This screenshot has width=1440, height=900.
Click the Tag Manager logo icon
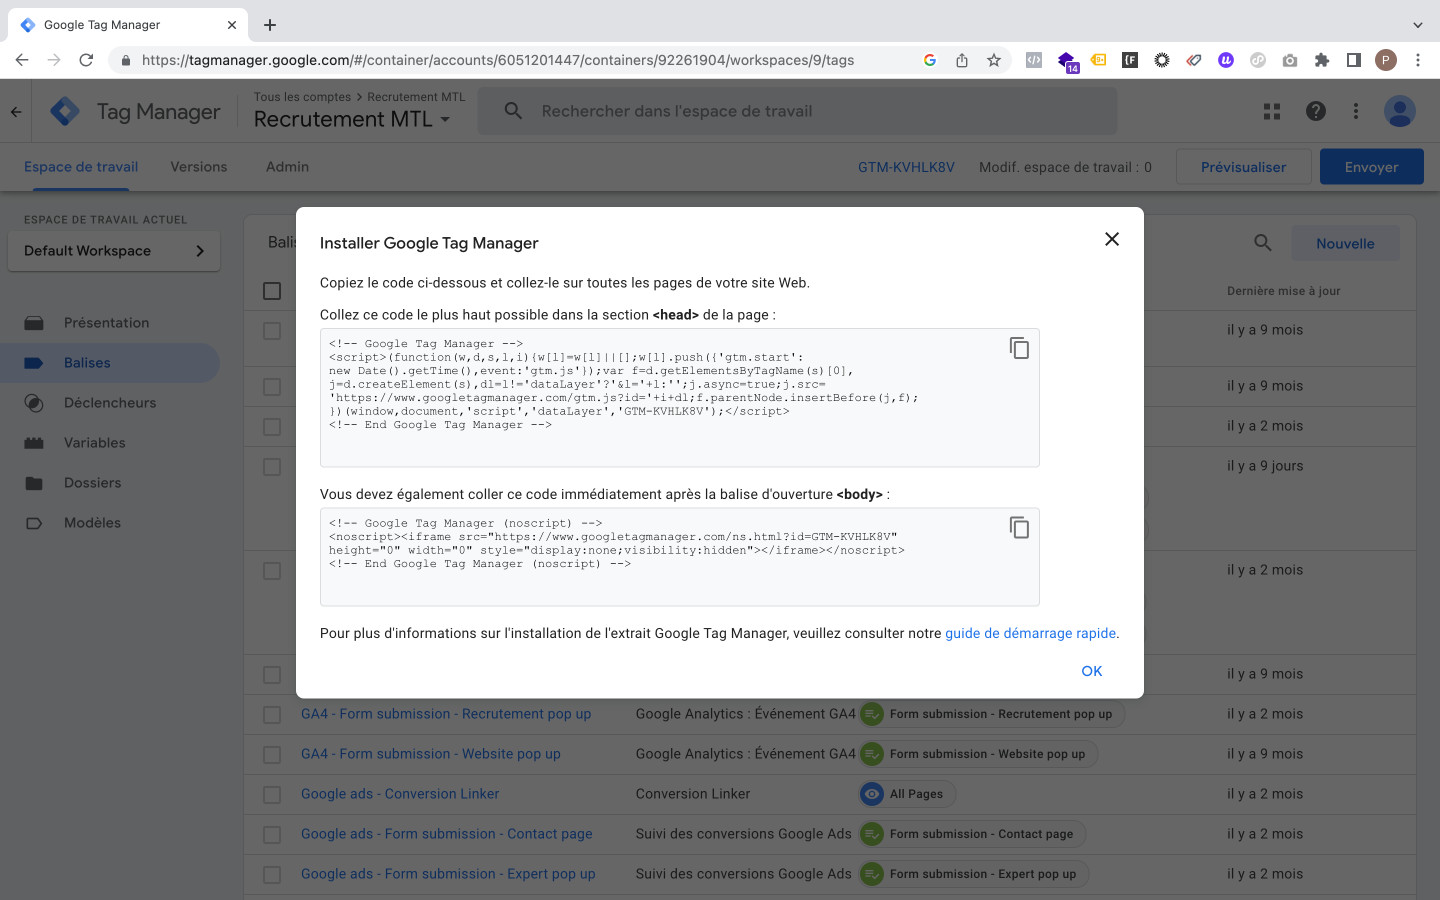(65, 111)
